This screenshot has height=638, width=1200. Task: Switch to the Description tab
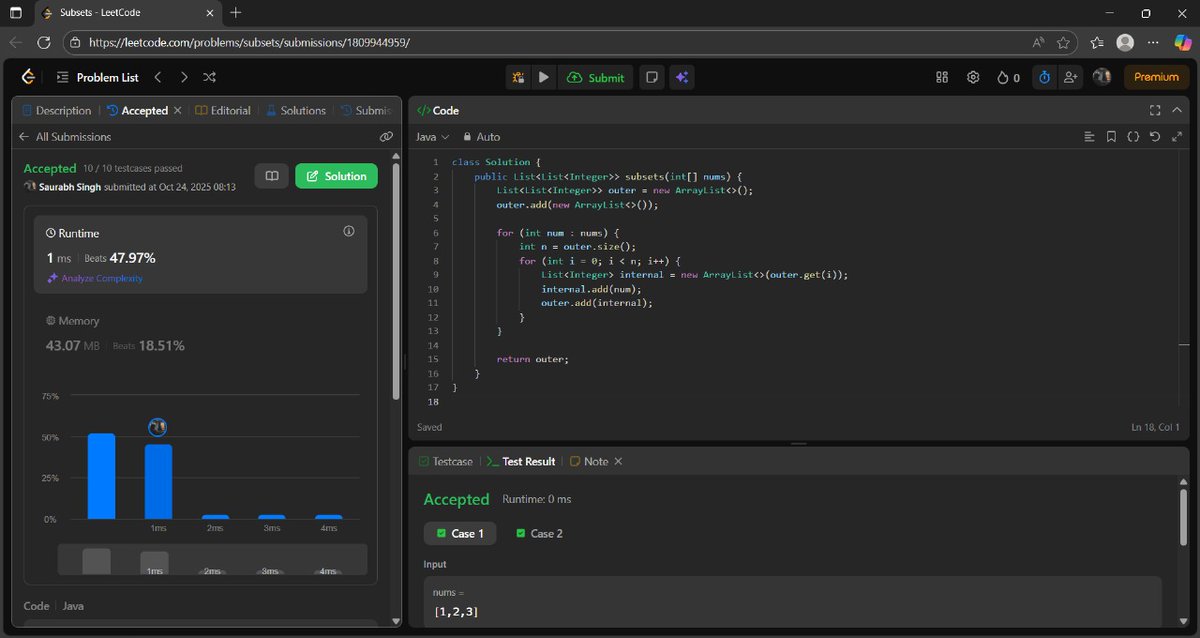[56, 111]
